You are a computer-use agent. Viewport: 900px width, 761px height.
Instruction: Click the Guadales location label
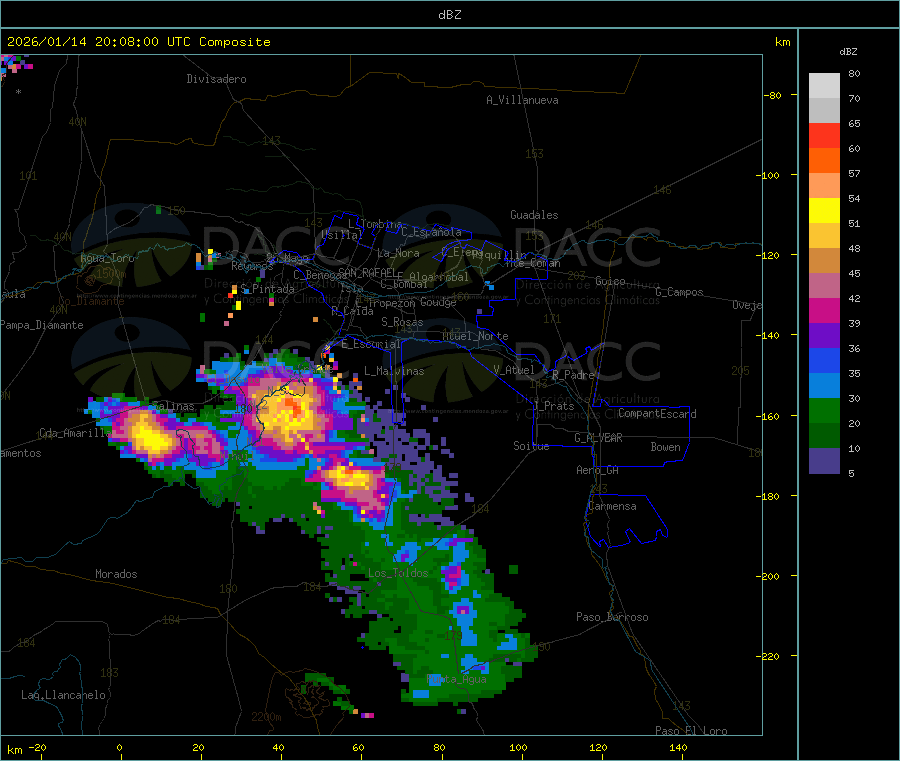pos(534,215)
